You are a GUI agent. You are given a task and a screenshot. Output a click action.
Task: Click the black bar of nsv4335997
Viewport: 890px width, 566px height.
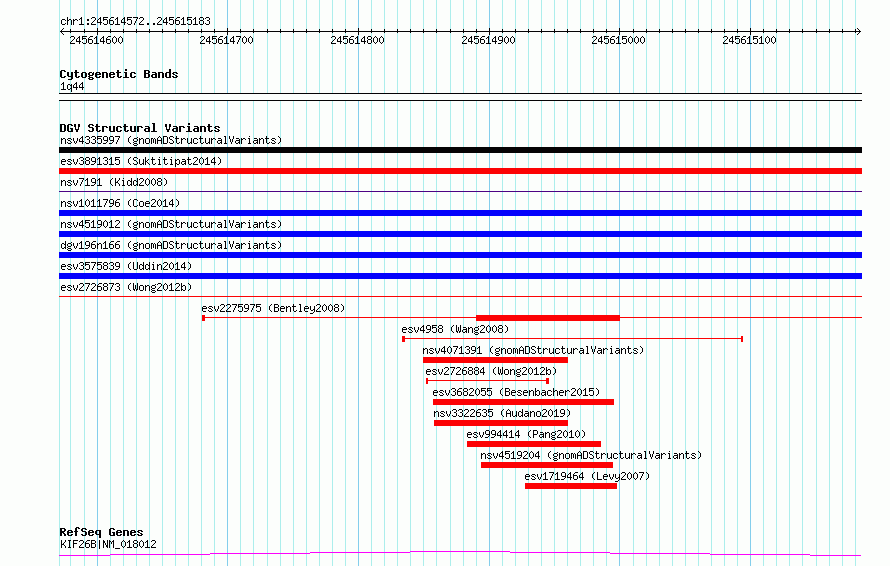click(460, 150)
